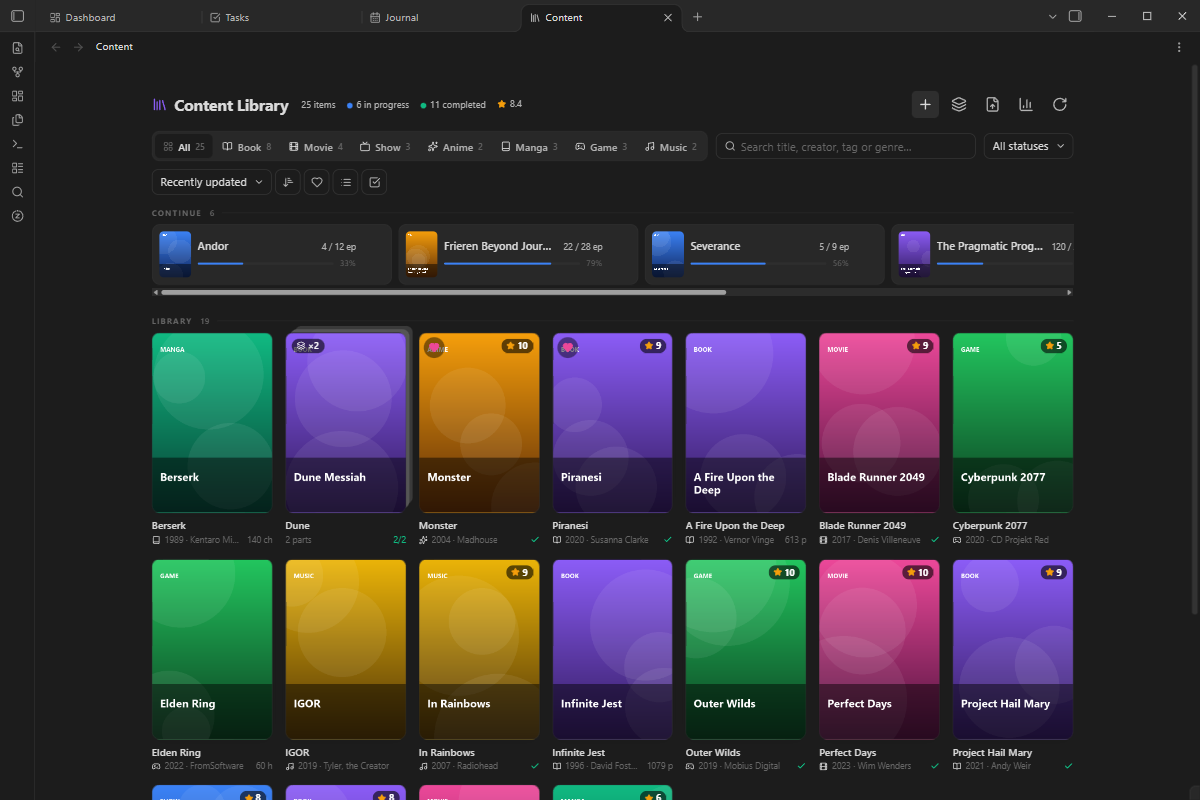1200x800 pixels.
Task: Toggle favorites-only heart filter
Action: [317, 182]
